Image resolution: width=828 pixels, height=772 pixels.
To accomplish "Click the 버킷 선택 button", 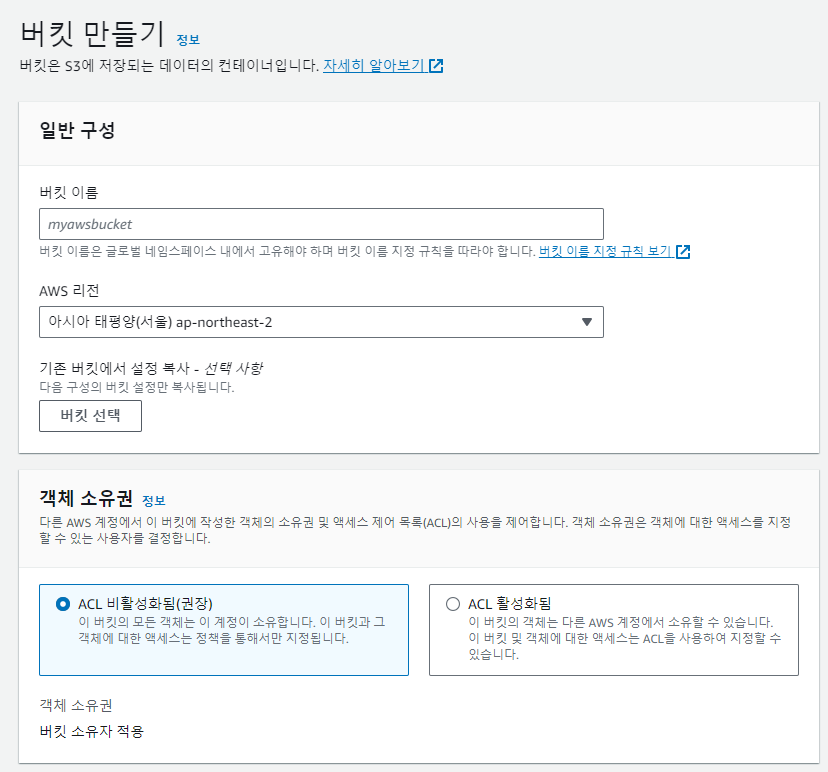I will [x=90, y=416].
